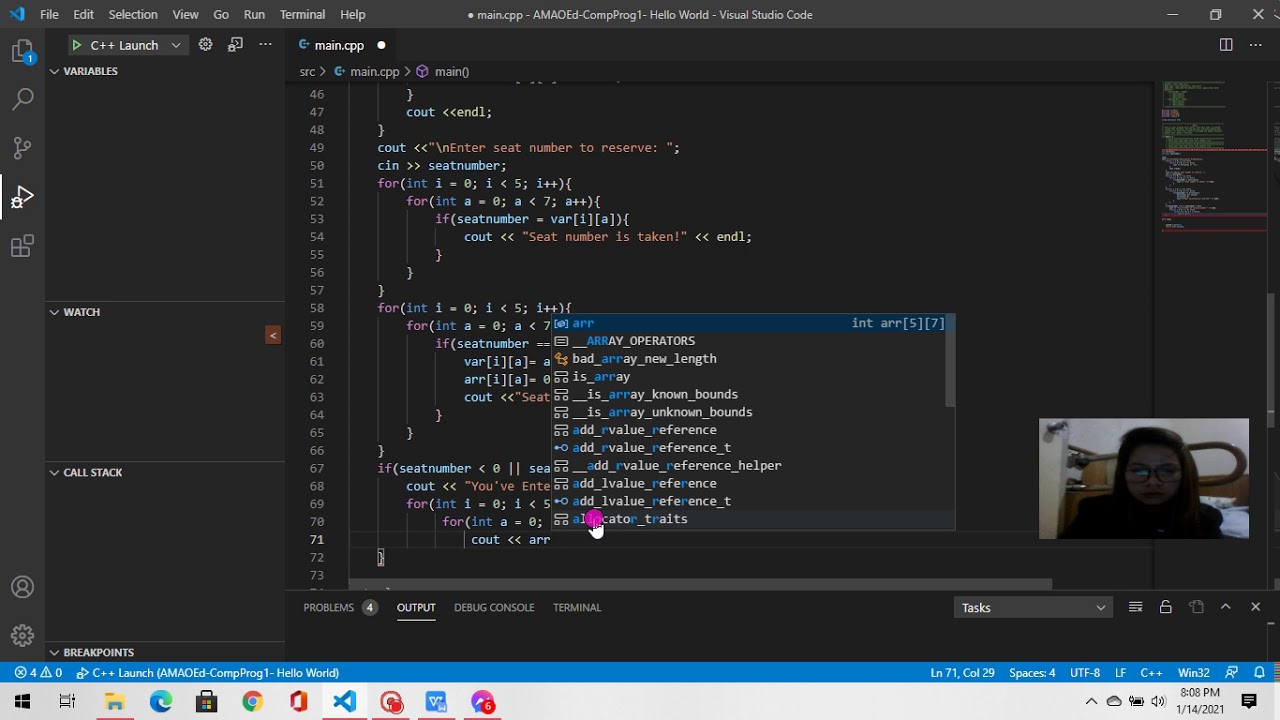The image size is (1280, 720).
Task: Clear the output panel list icon
Action: (x=1135, y=607)
